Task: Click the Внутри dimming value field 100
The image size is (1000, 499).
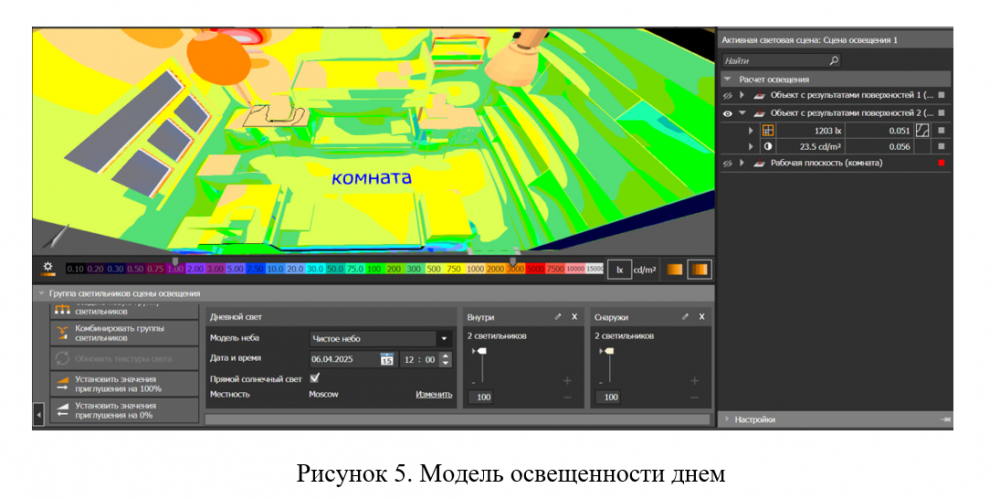Action: pyautogui.click(x=484, y=398)
